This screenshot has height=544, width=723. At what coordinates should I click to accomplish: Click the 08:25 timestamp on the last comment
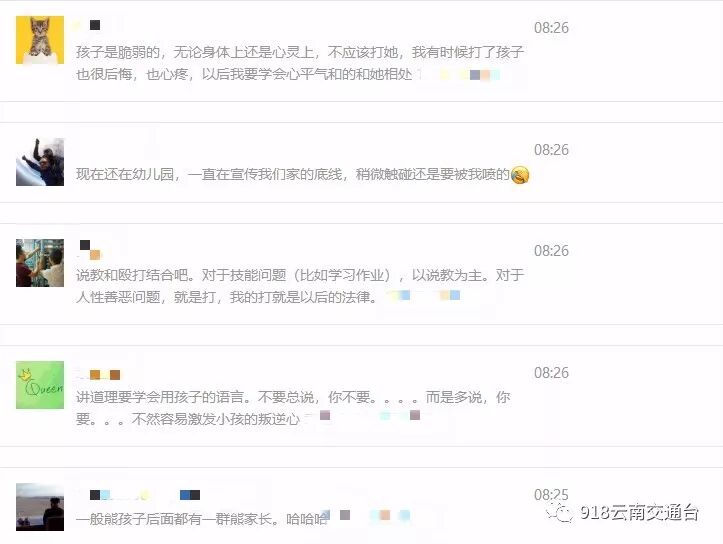pyautogui.click(x=551, y=495)
